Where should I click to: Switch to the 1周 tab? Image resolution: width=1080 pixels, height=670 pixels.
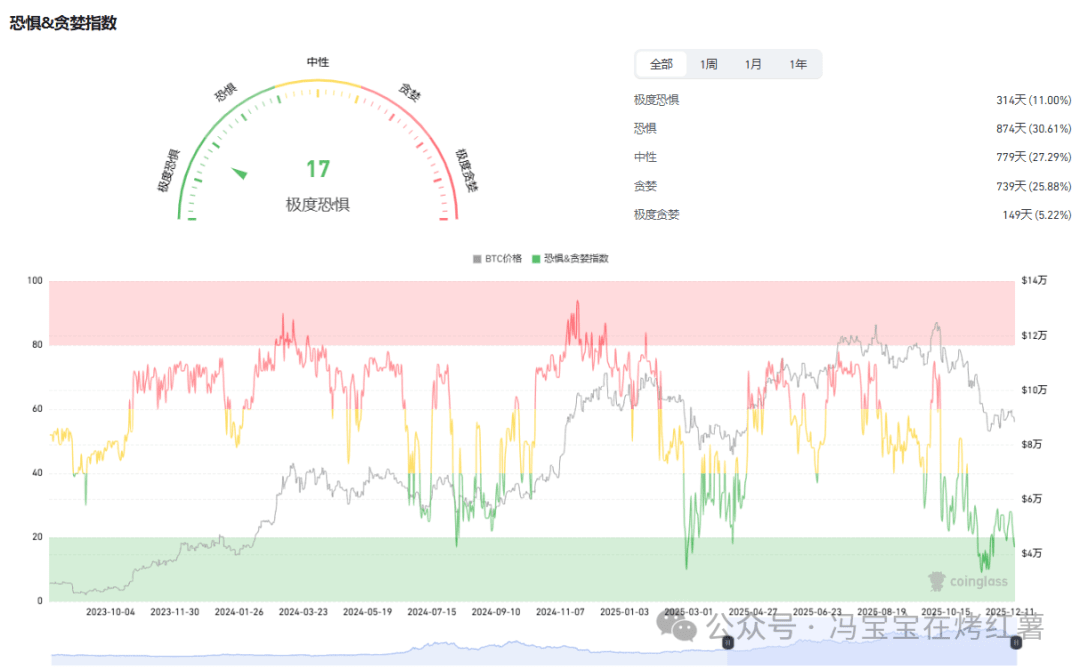coord(708,63)
